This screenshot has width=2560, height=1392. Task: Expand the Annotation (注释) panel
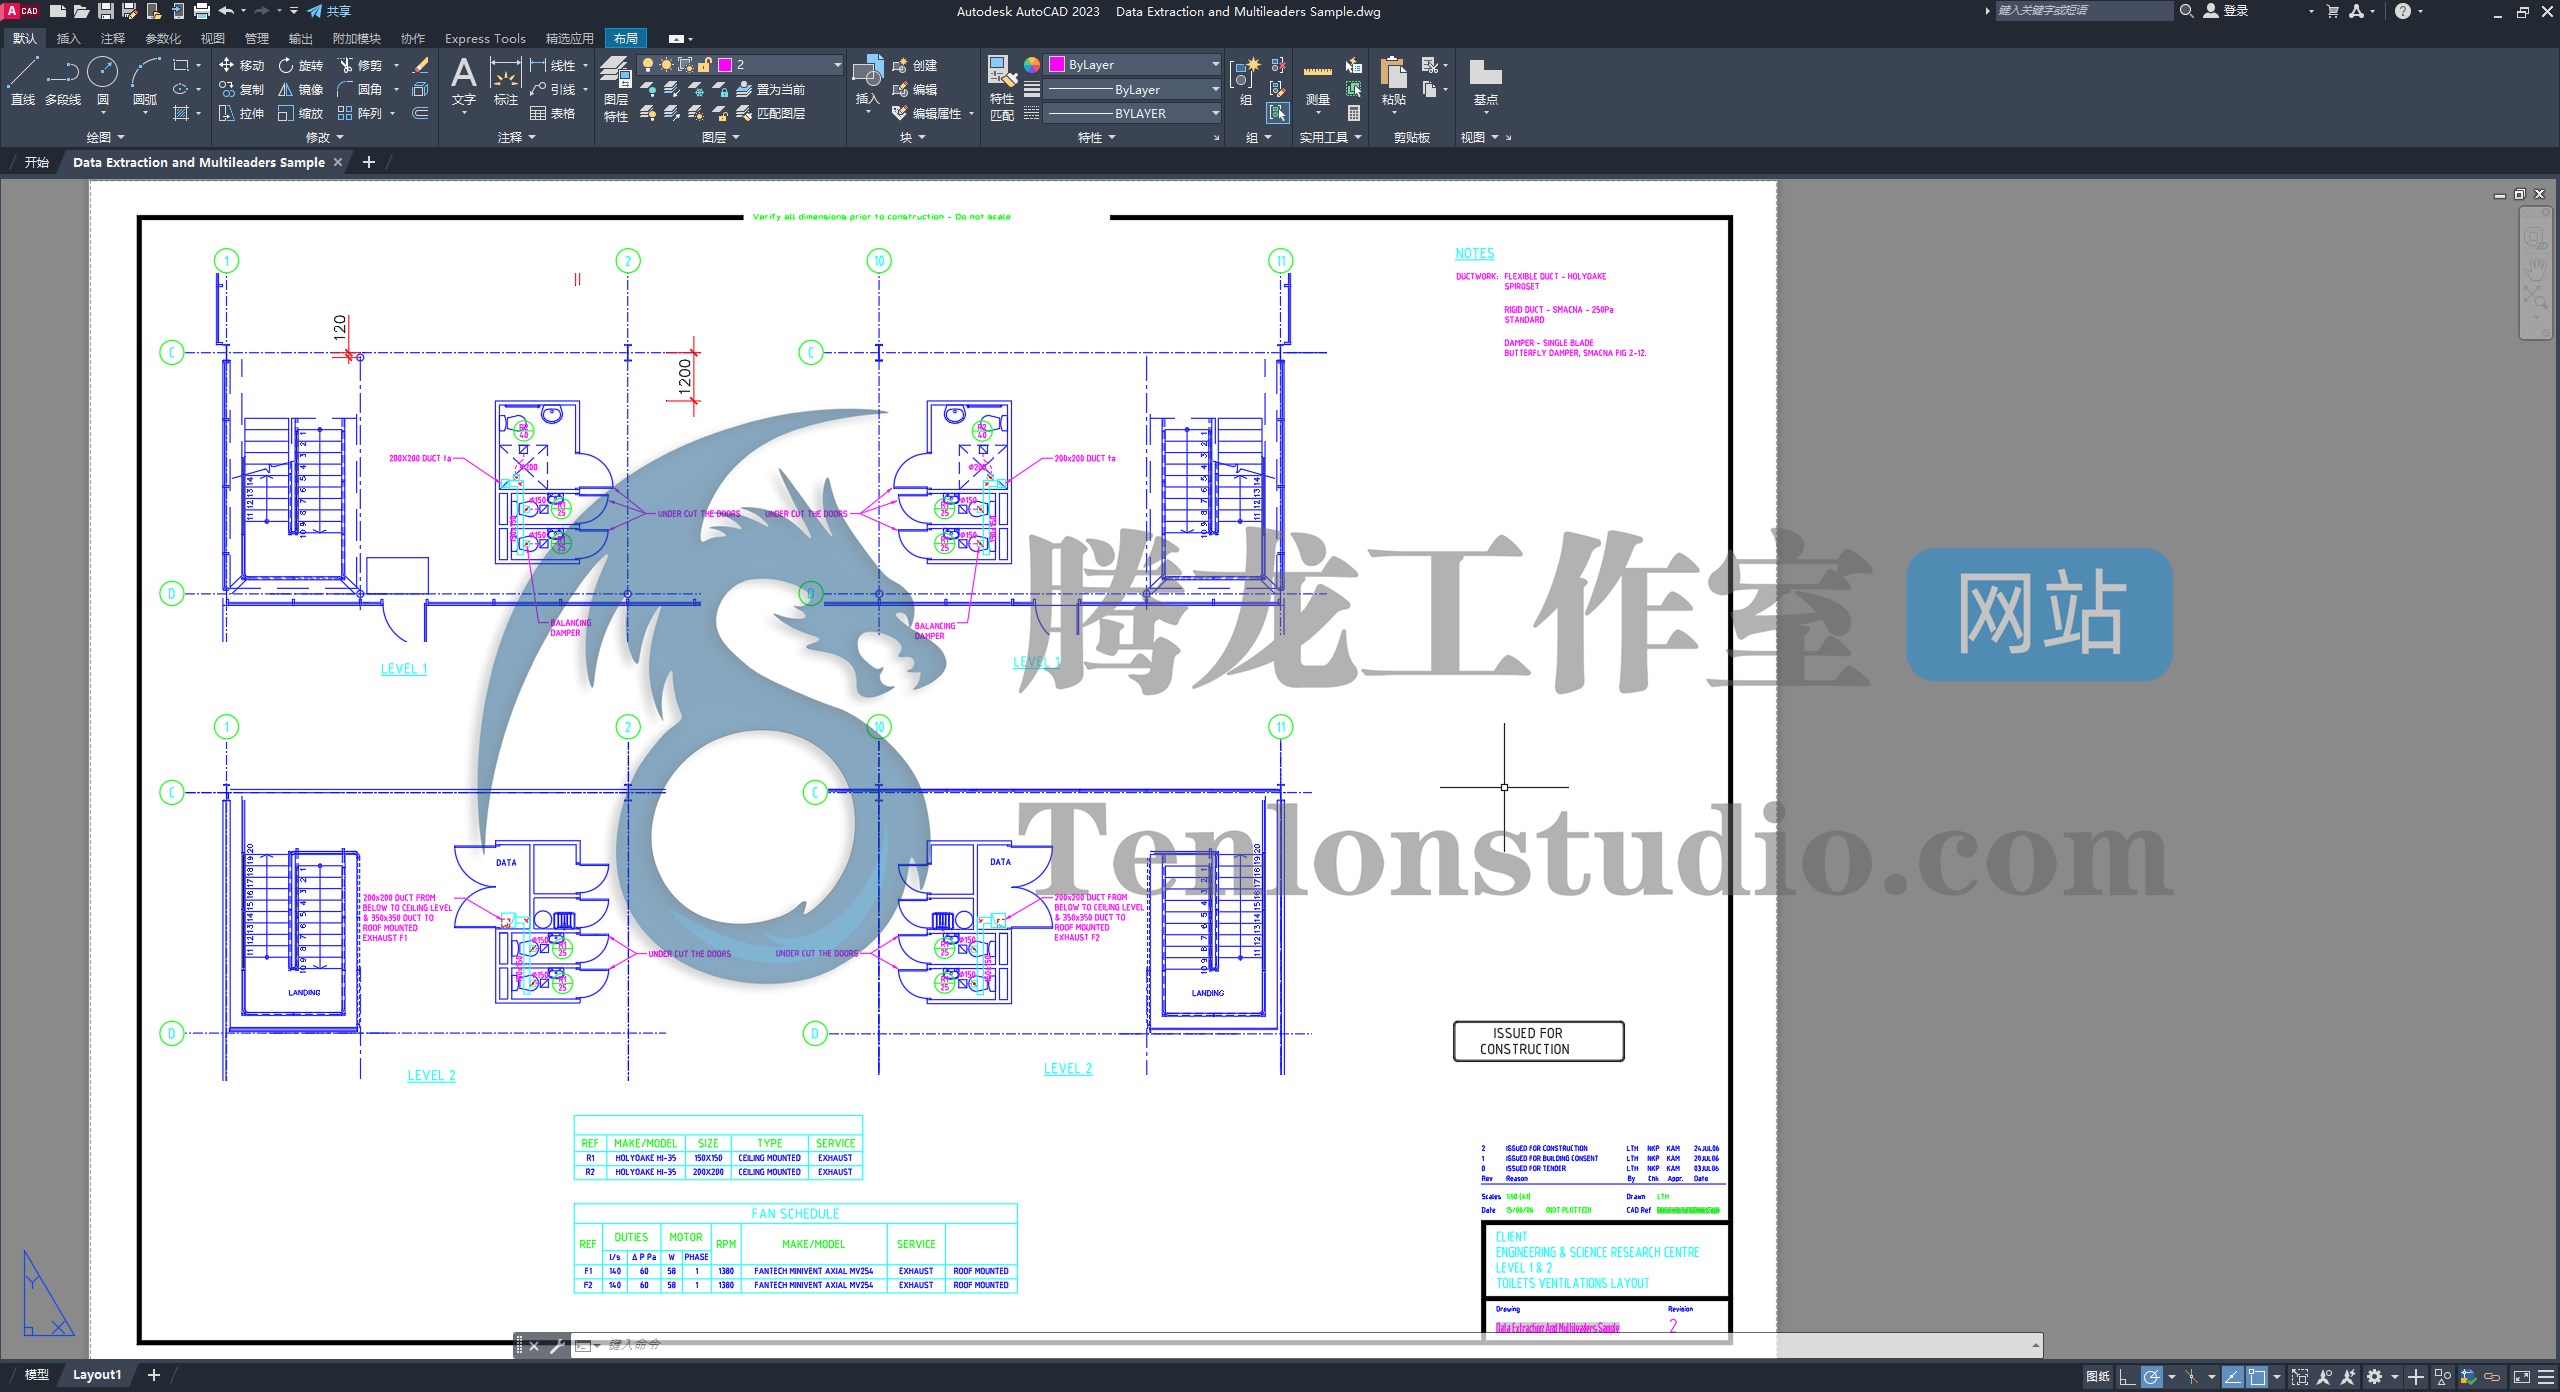(x=516, y=137)
